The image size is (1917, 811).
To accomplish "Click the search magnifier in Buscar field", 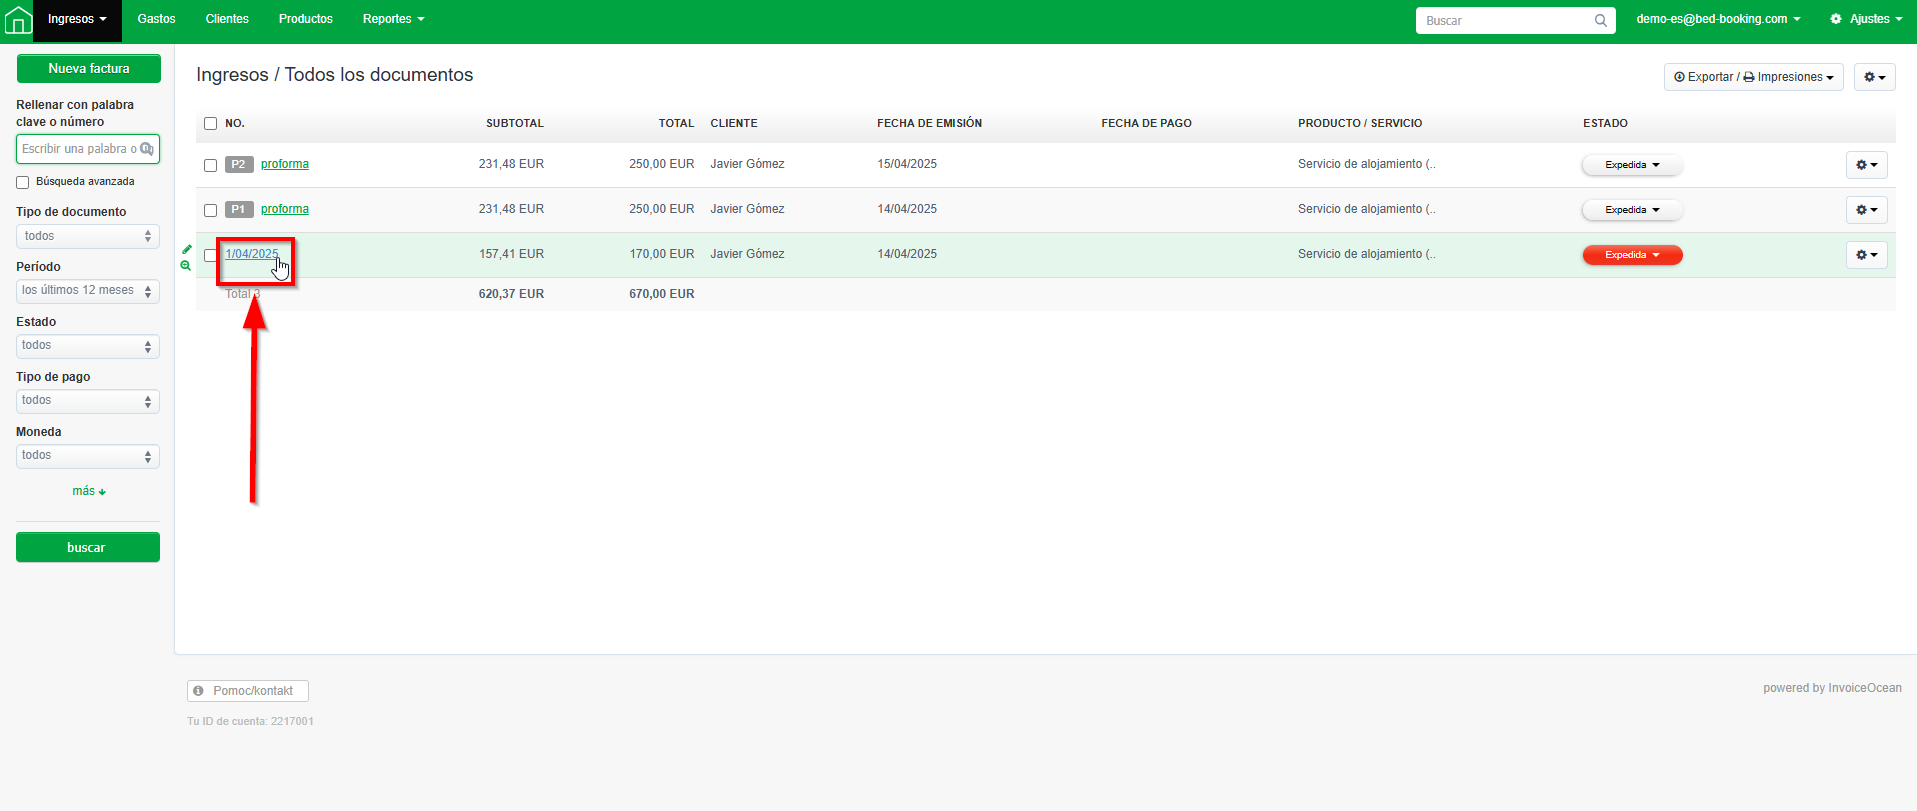I will coord(1600,20).
